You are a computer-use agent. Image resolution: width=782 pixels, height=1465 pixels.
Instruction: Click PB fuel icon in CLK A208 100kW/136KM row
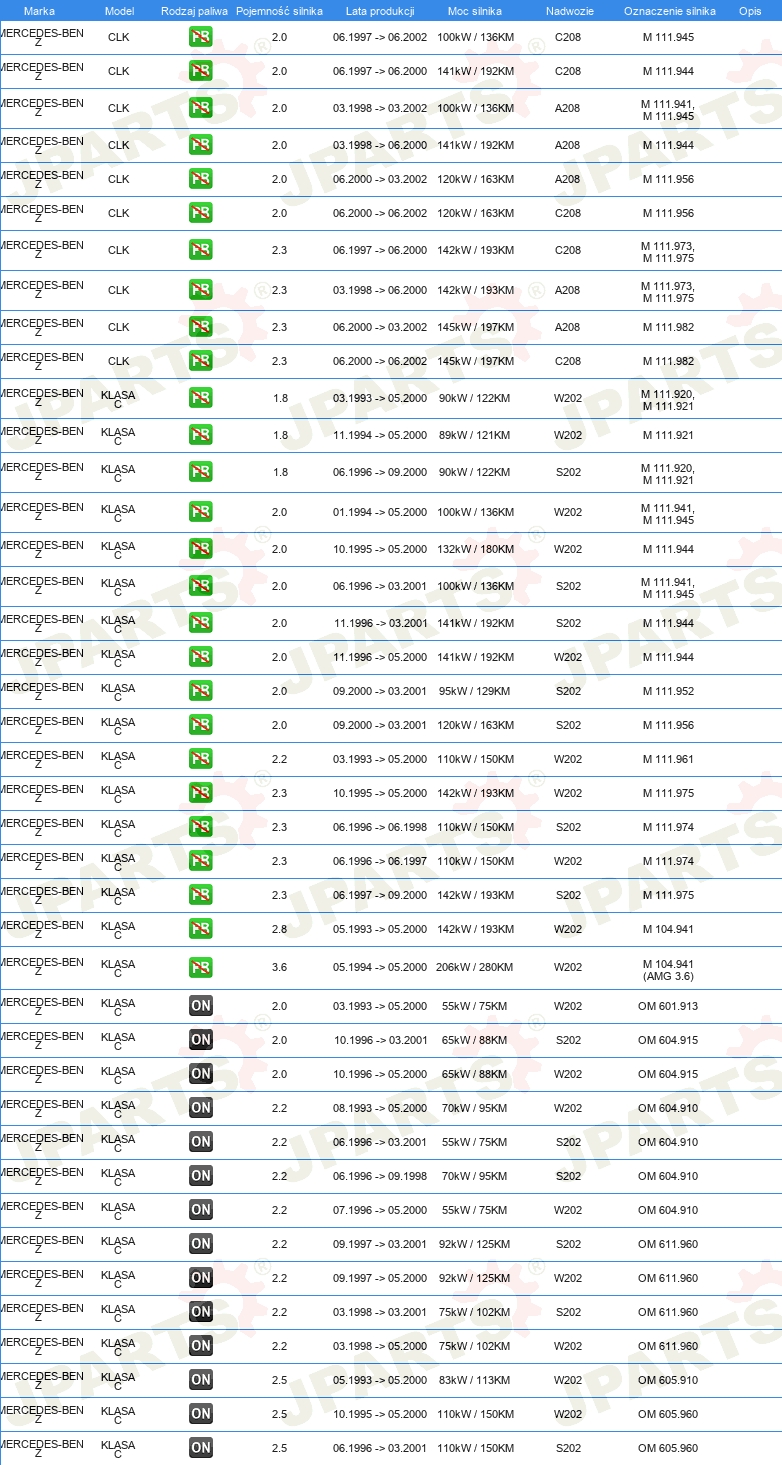(x=201, y=108)
